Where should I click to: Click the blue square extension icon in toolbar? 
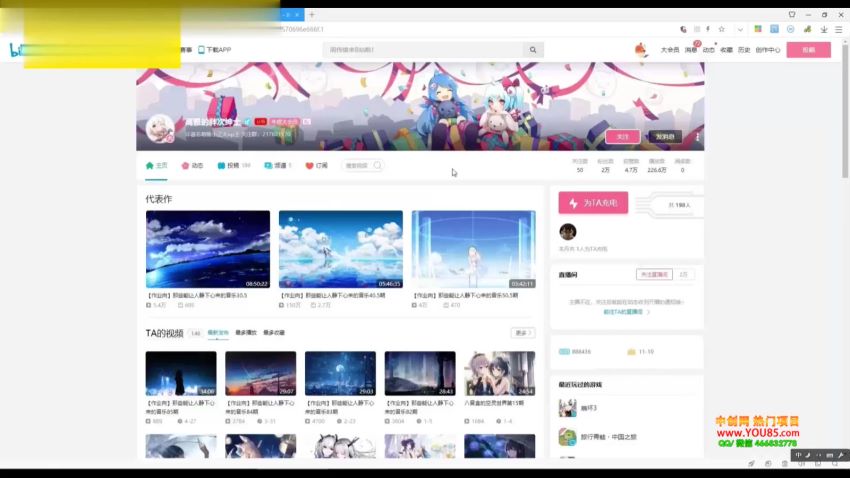(775, 29)
